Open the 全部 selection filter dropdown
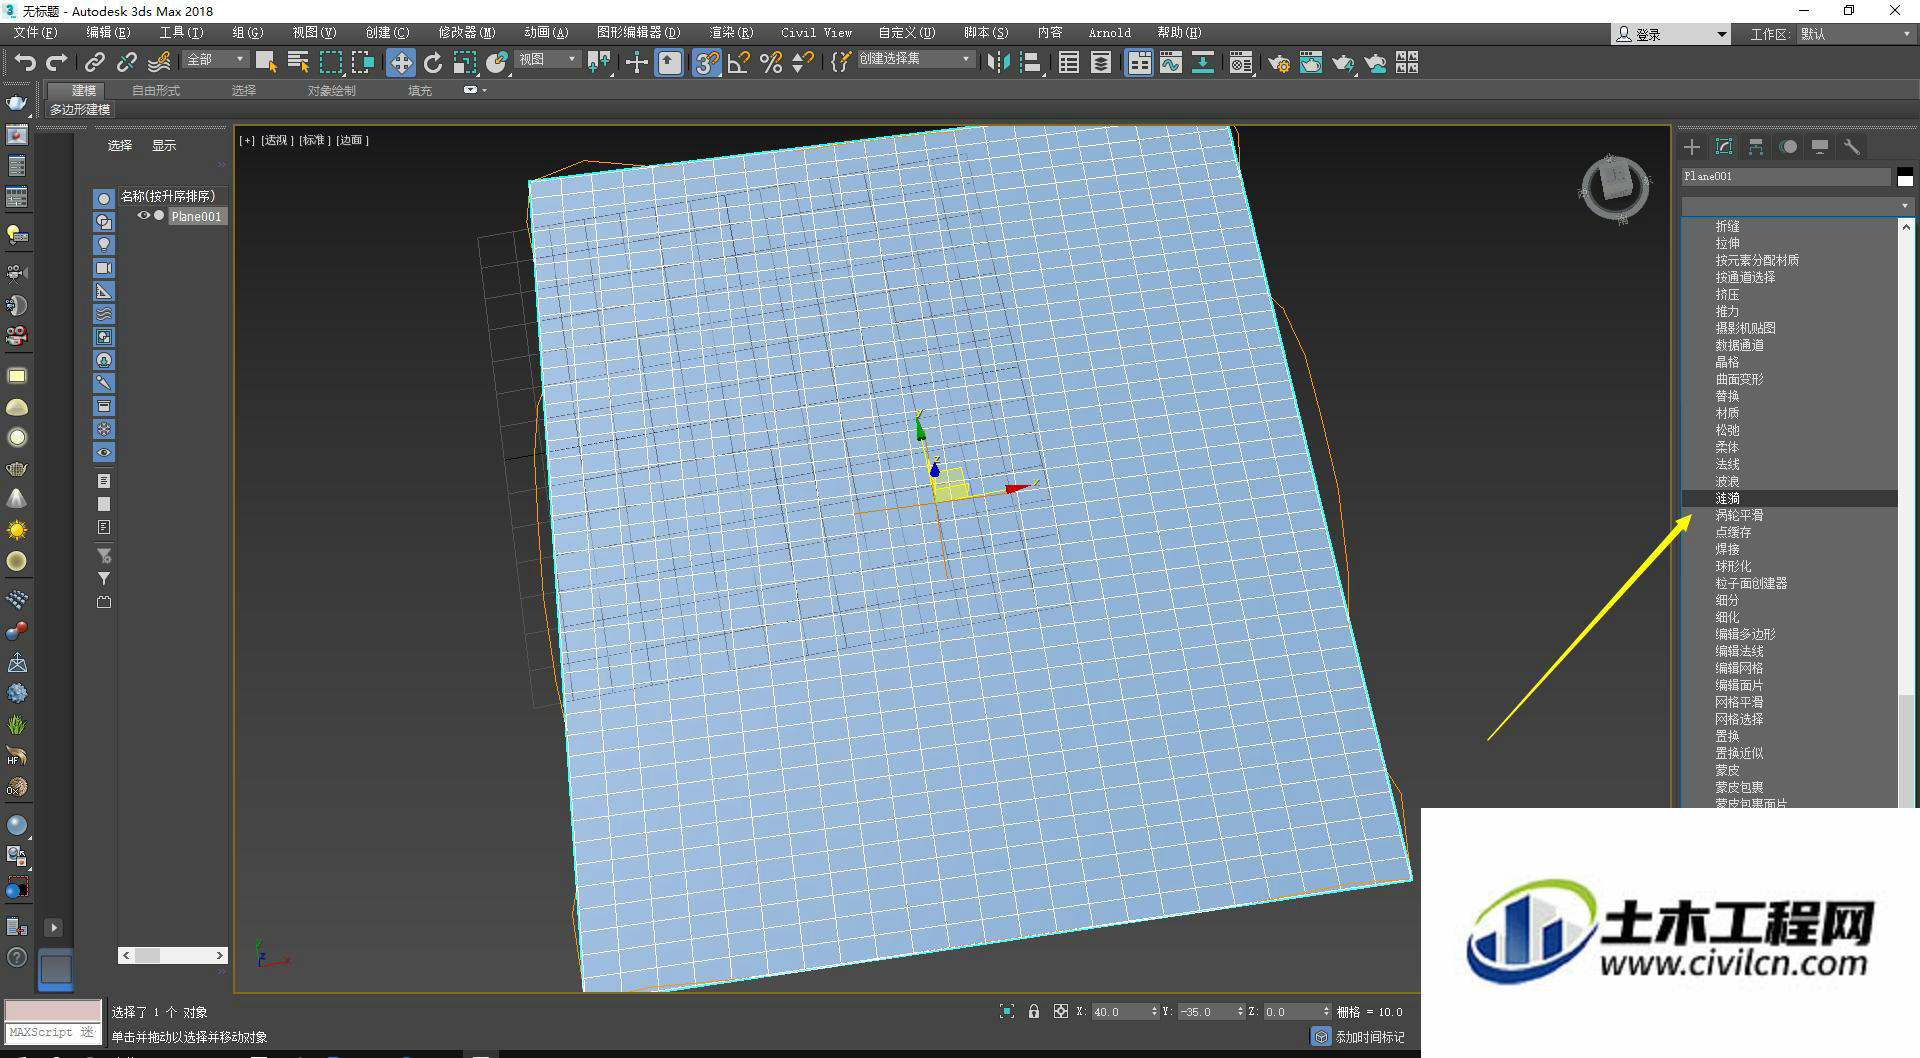 [215, 60]
